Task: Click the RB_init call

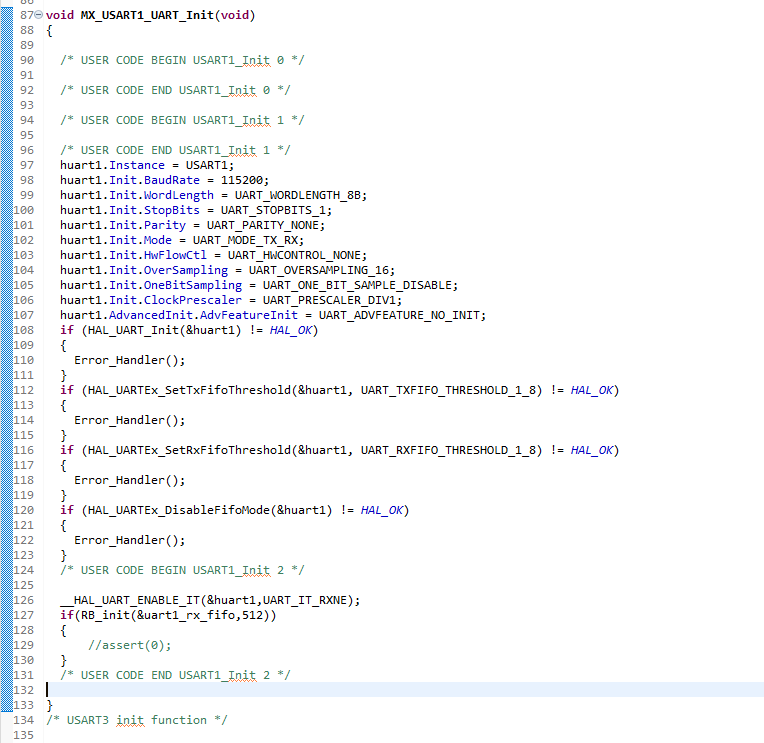Action: point(105,615)
